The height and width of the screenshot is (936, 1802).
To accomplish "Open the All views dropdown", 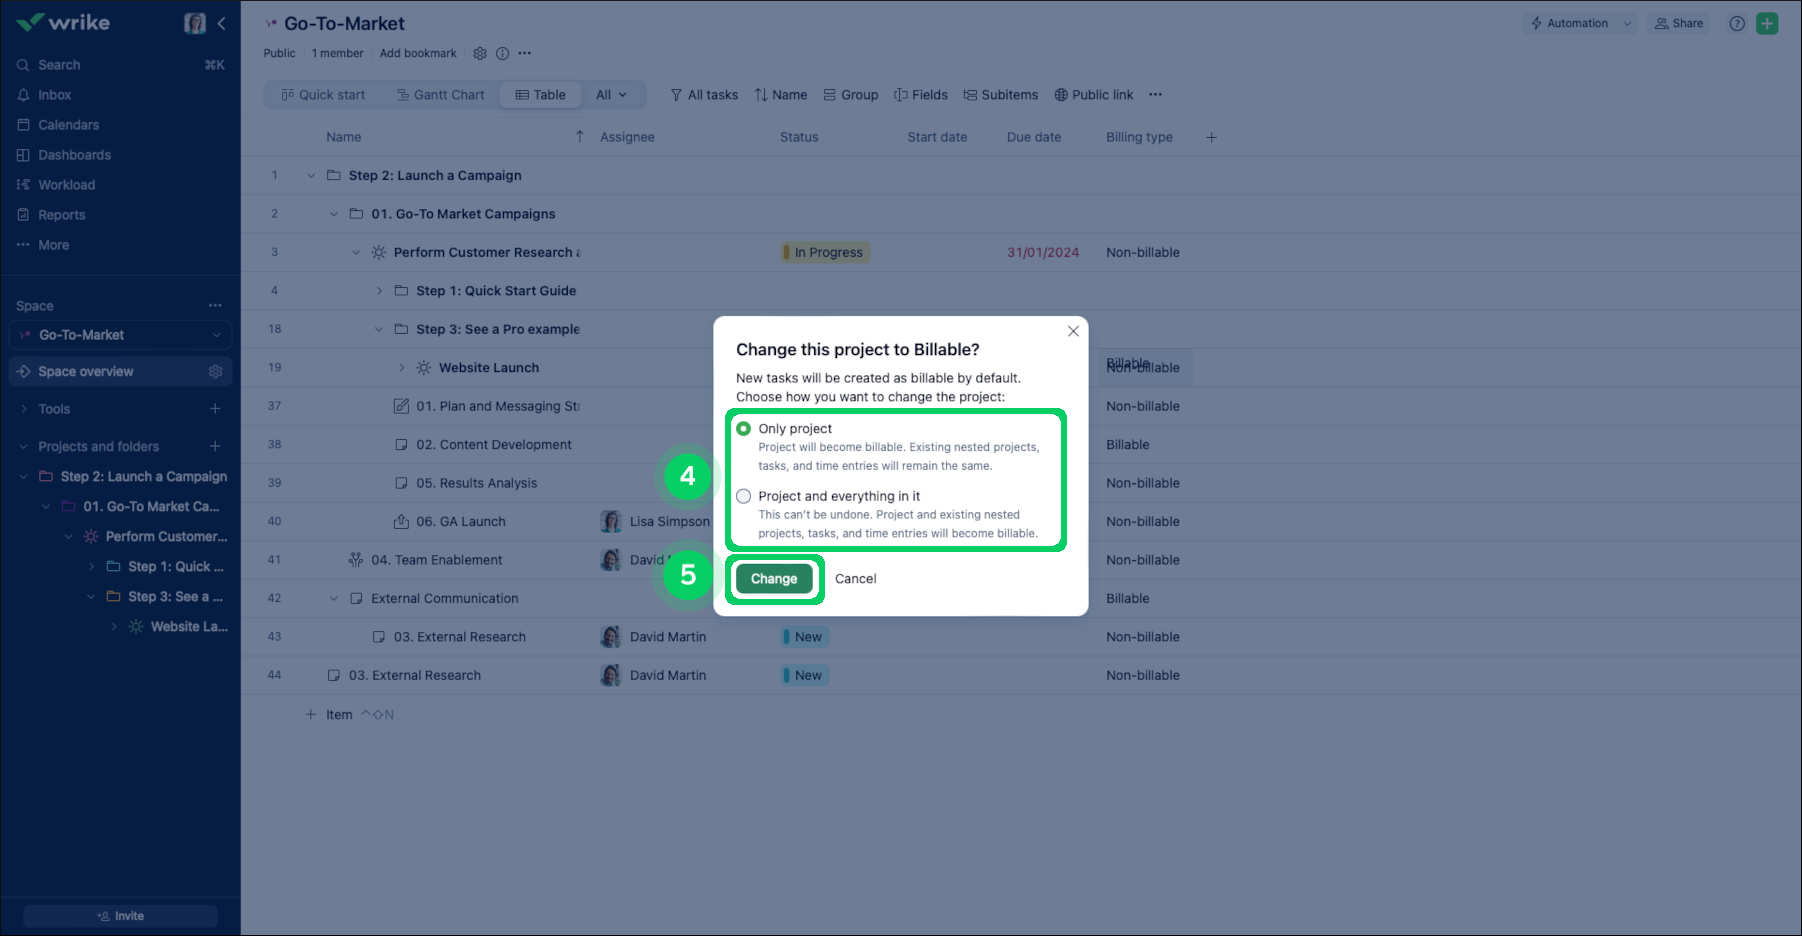I will [x=611, y=95].
